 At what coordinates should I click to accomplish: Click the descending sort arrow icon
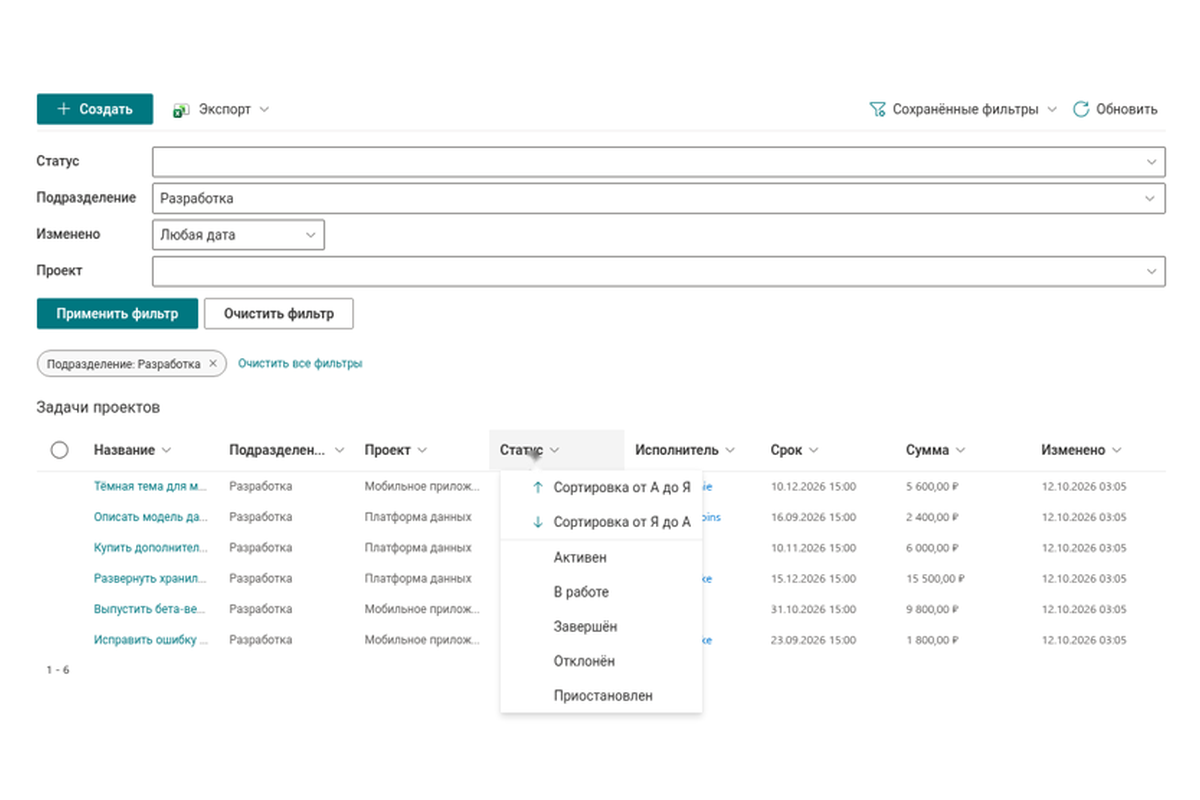pyautogui.click(x=538, y=522)
